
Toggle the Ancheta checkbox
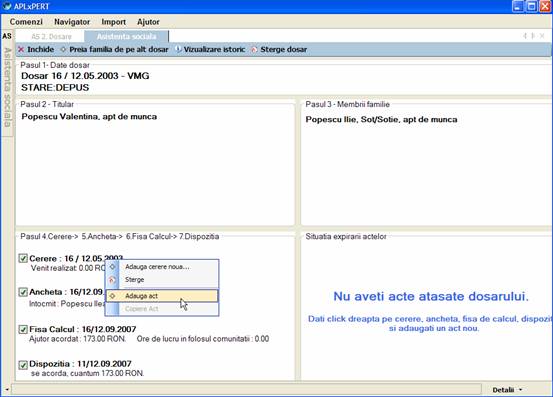23,292
